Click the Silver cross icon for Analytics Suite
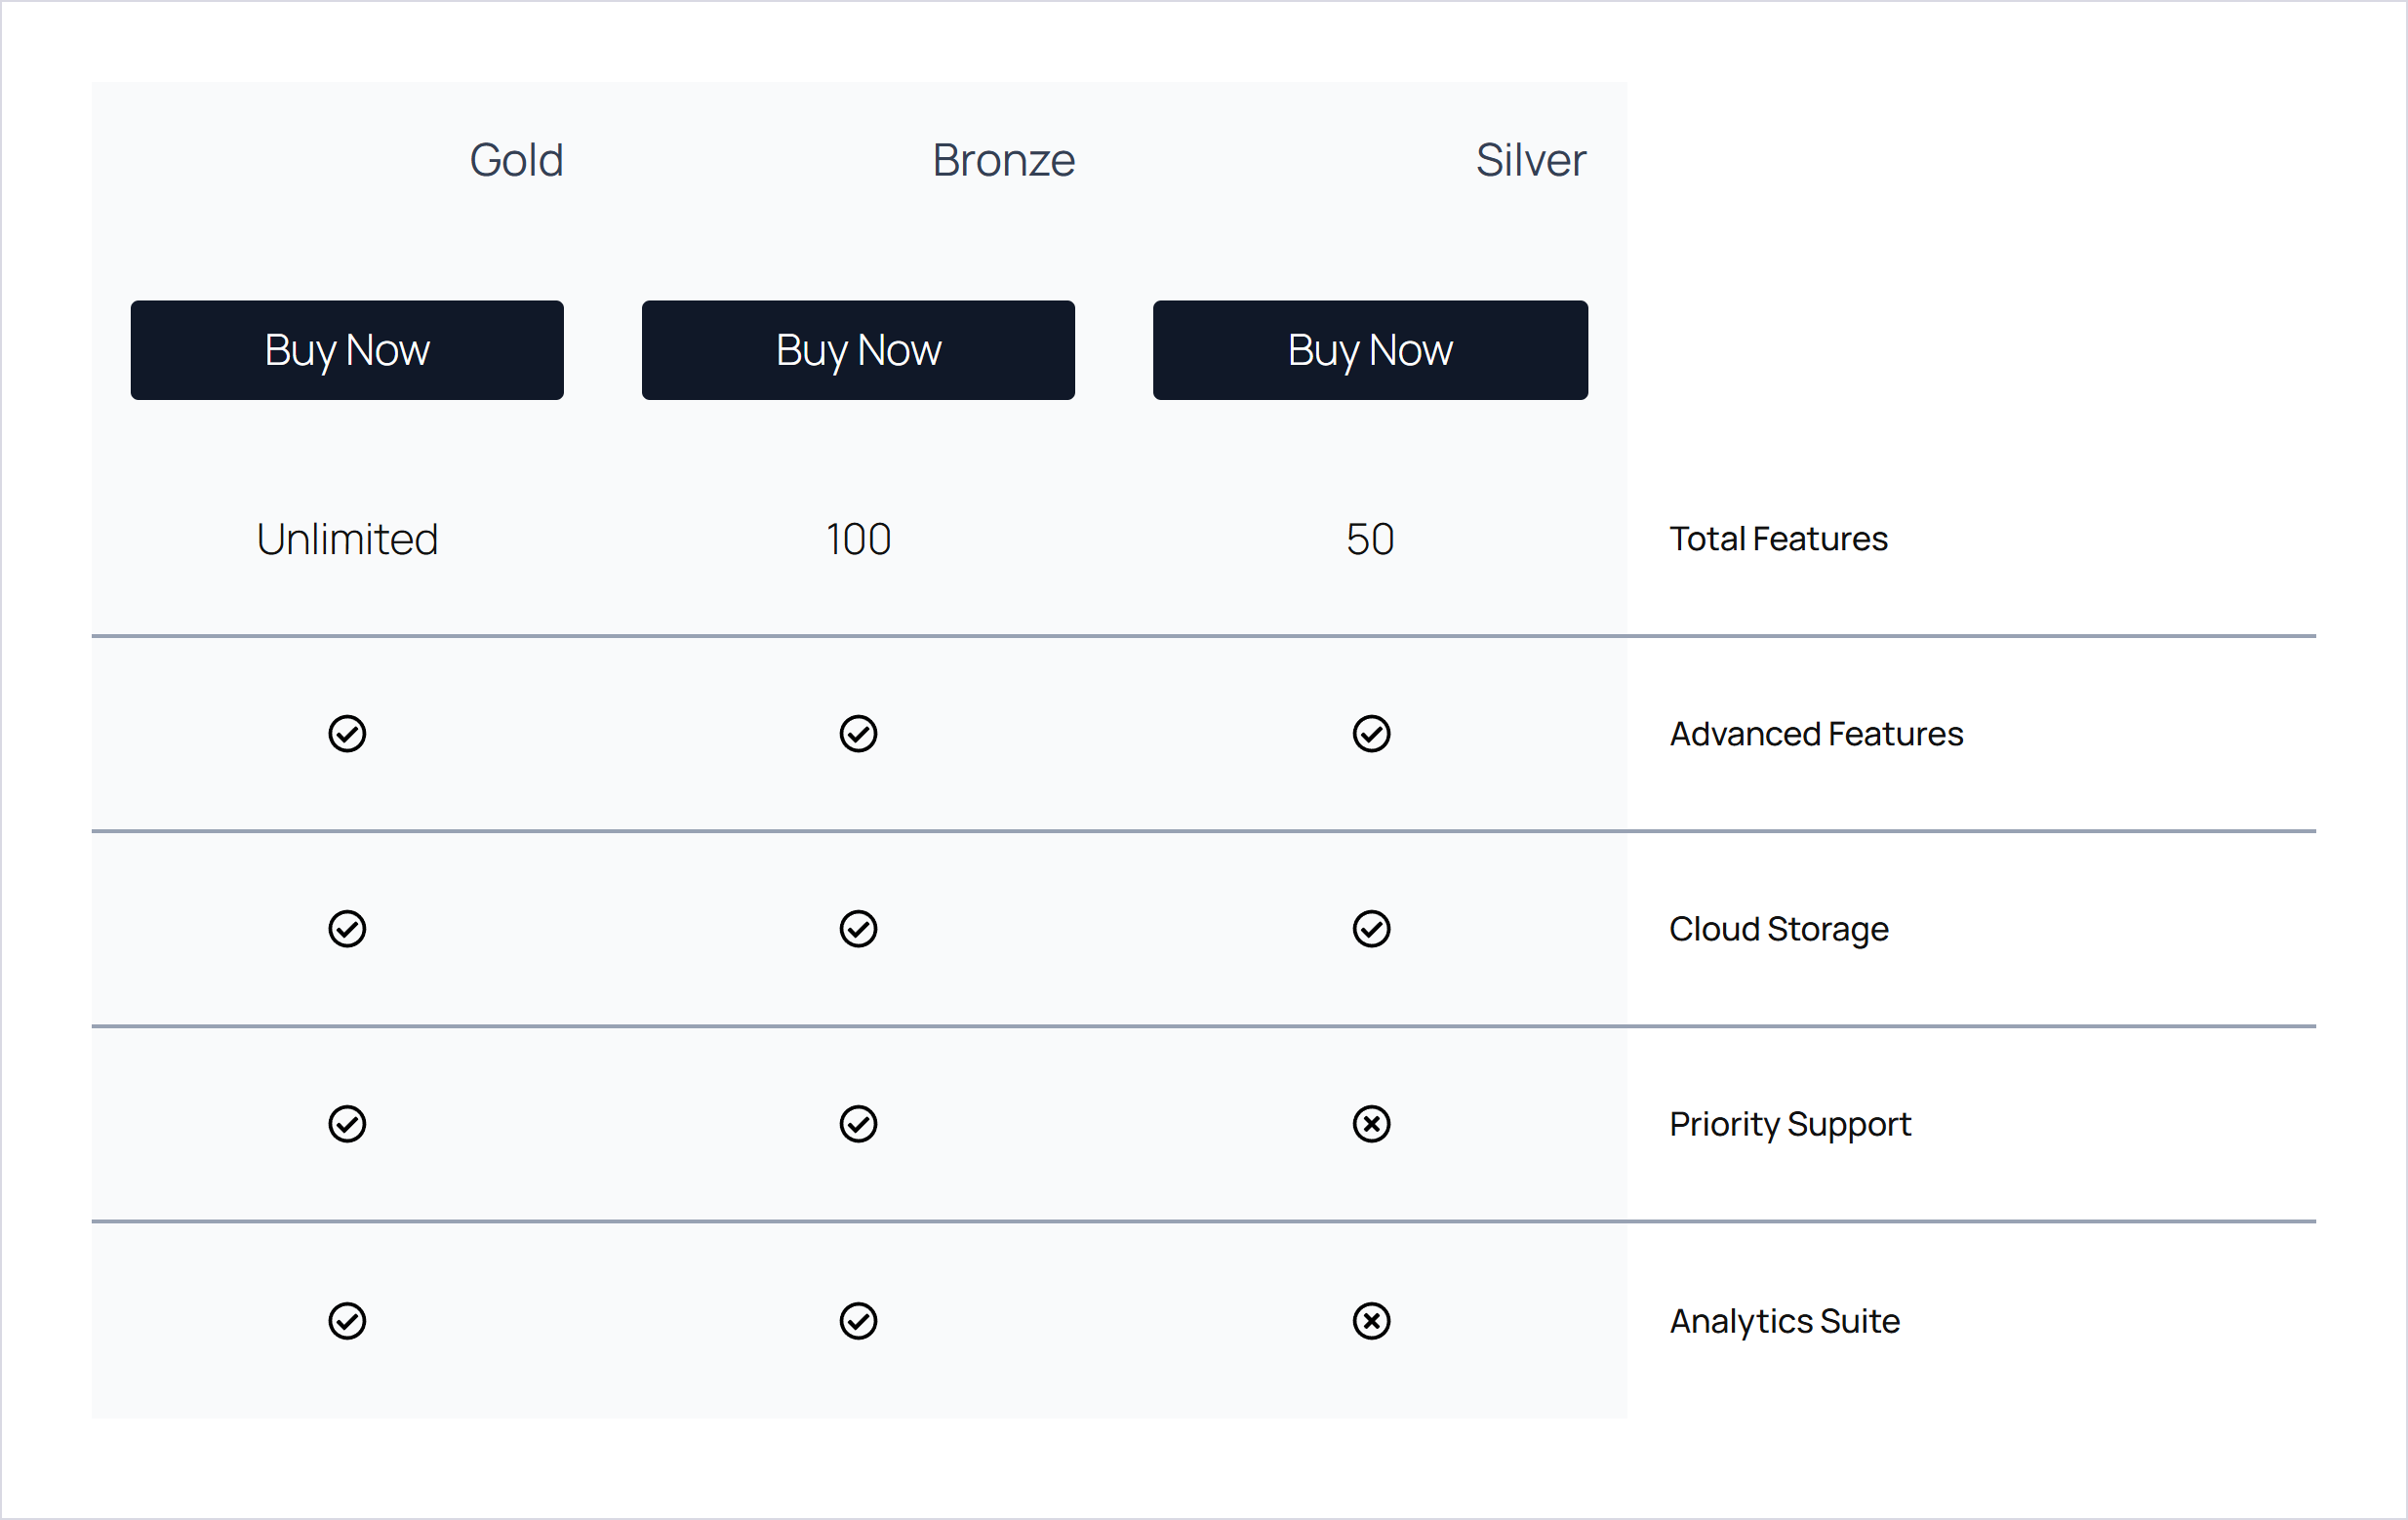 [x=1371, y=1321]
